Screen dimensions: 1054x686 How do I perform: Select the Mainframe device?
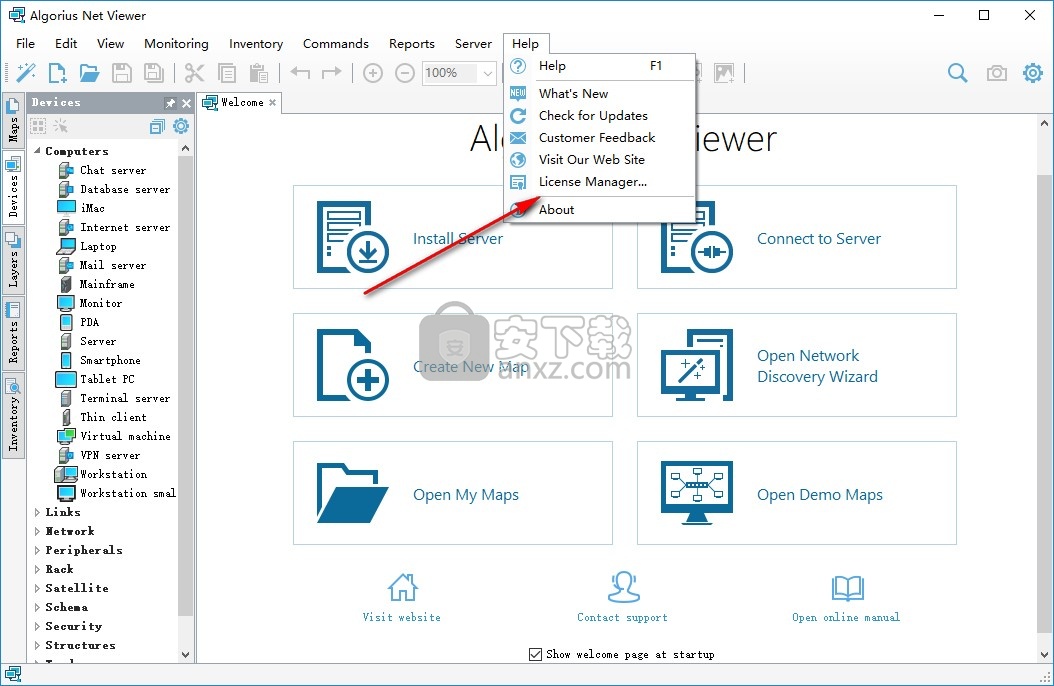point(107,284)
